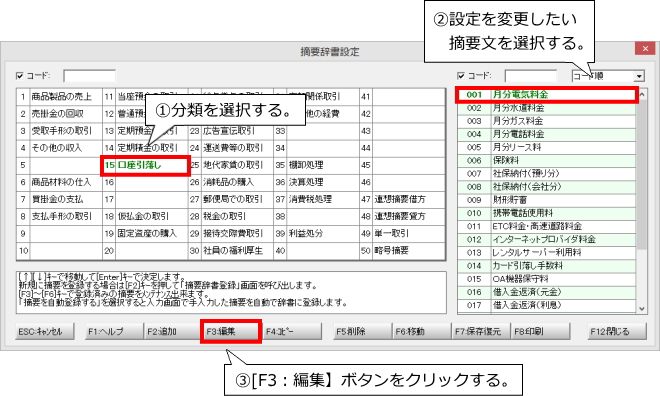The height and width of the screenshot is (396, 660).
Task: Click scroll-down arrow of summary list
Action: pyautogui.click(x=642, y=308)
